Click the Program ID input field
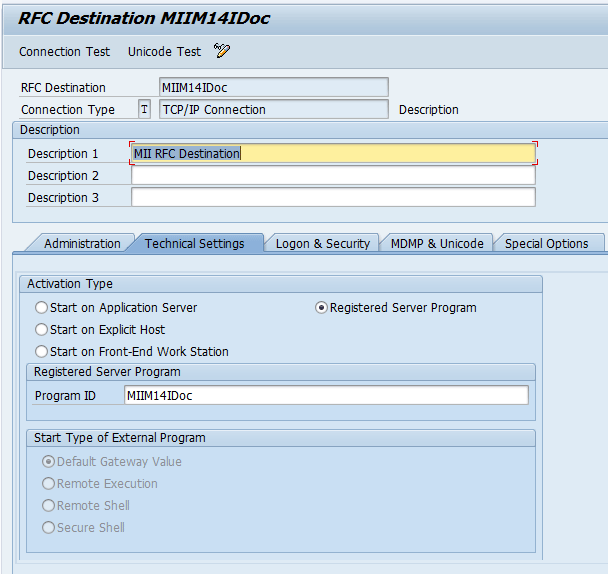 325,395
